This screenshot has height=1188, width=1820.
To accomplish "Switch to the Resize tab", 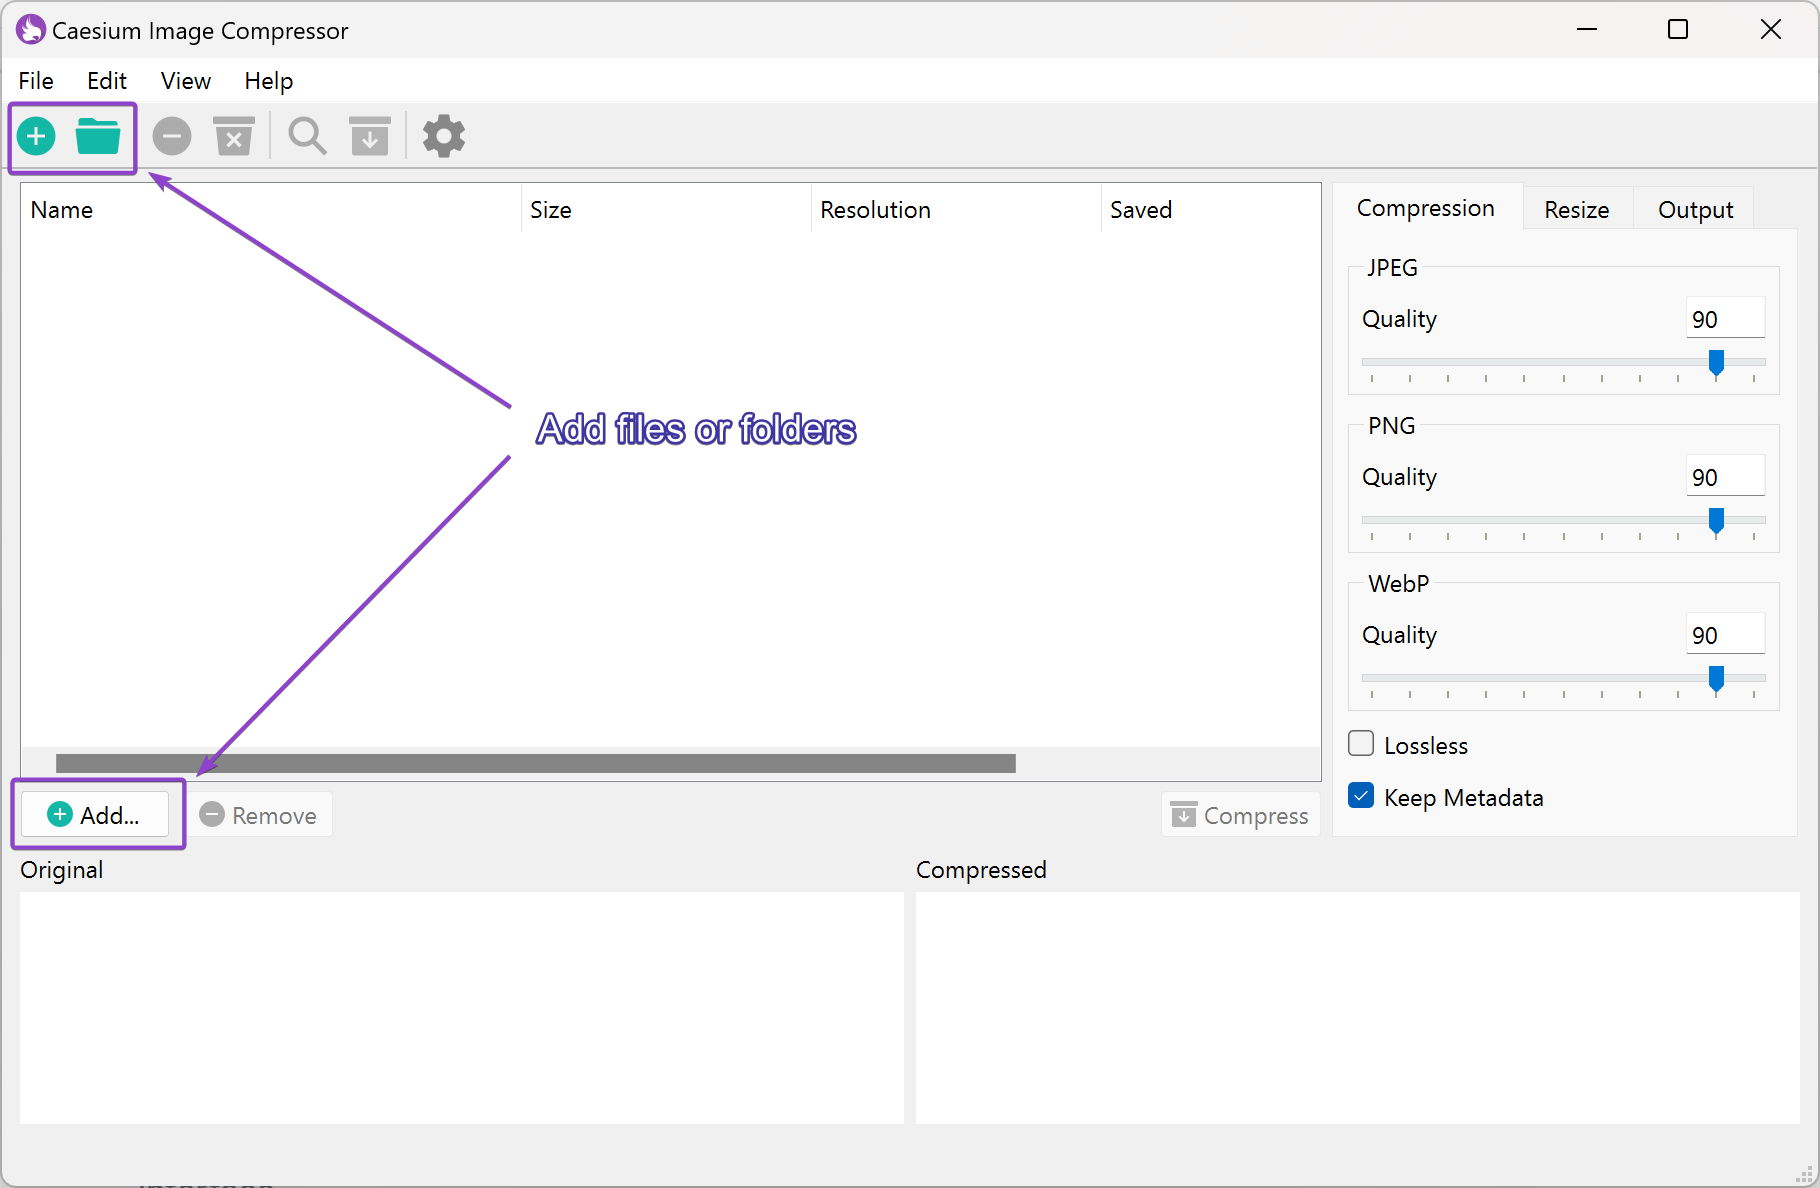I will click(x=1577, y=210).
